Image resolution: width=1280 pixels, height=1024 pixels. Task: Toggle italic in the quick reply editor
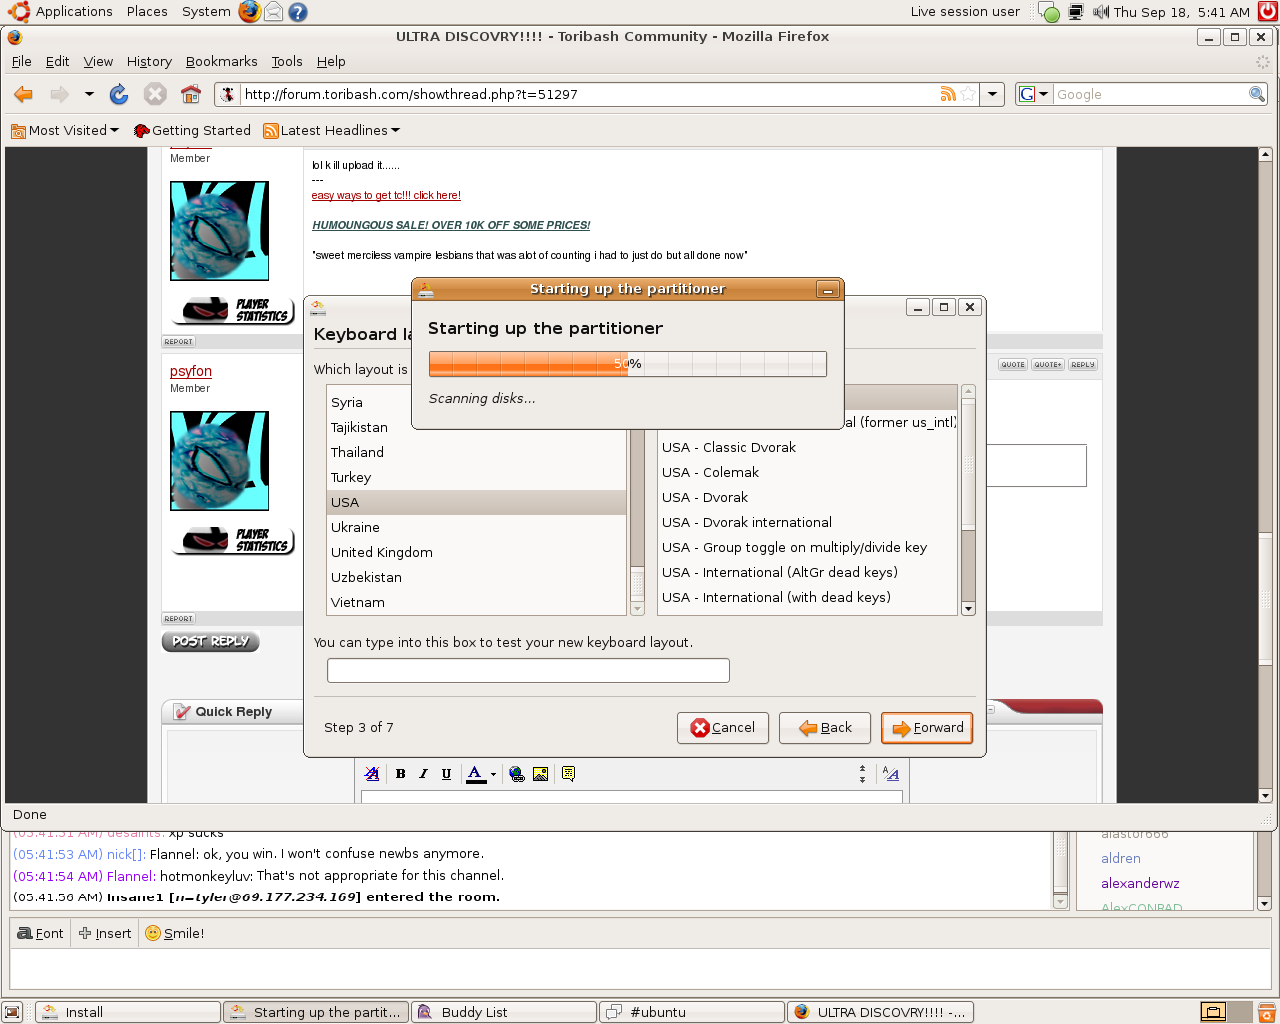point(423,773)
